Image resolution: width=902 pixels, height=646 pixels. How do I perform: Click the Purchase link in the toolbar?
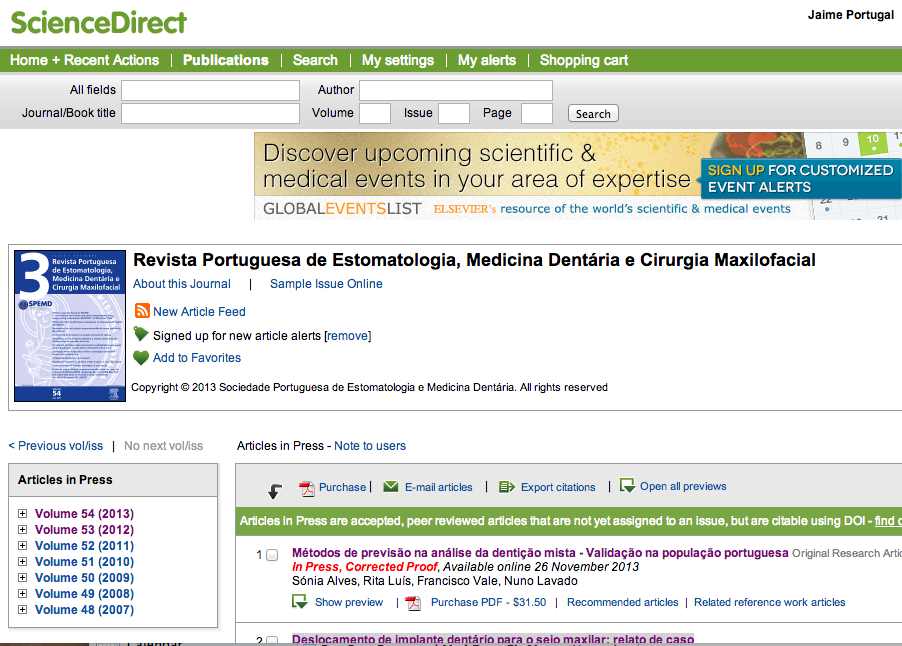[x=342, y=487]
